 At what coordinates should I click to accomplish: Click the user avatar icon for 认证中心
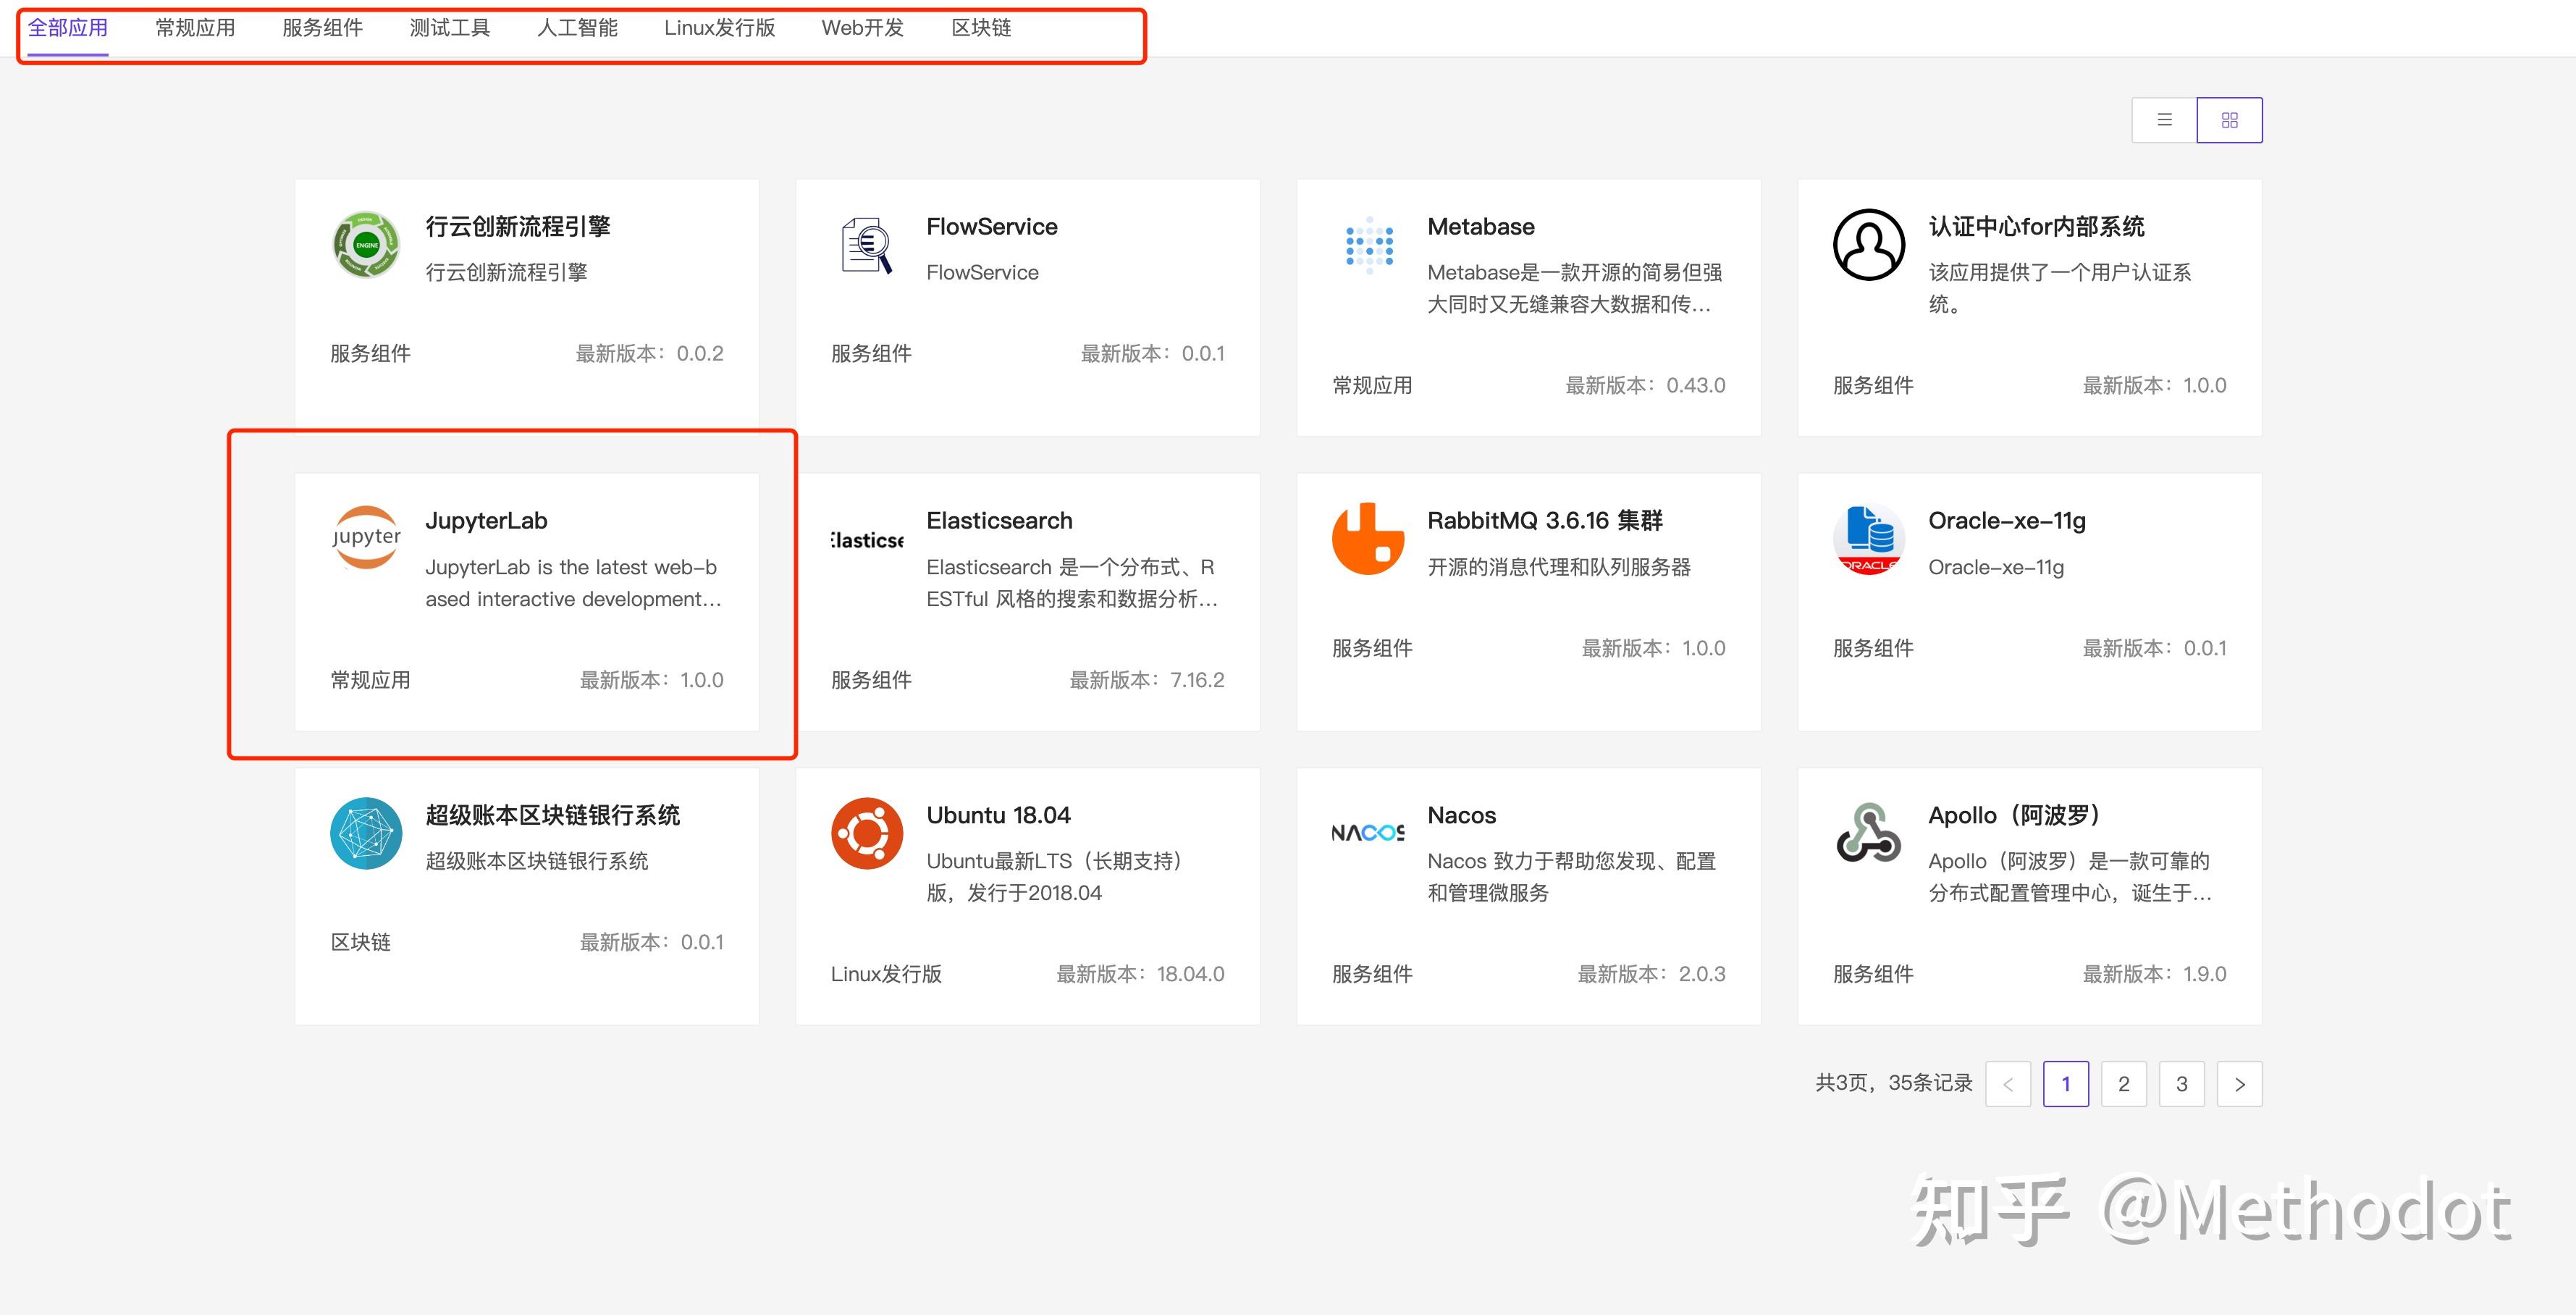[1868, 245]
